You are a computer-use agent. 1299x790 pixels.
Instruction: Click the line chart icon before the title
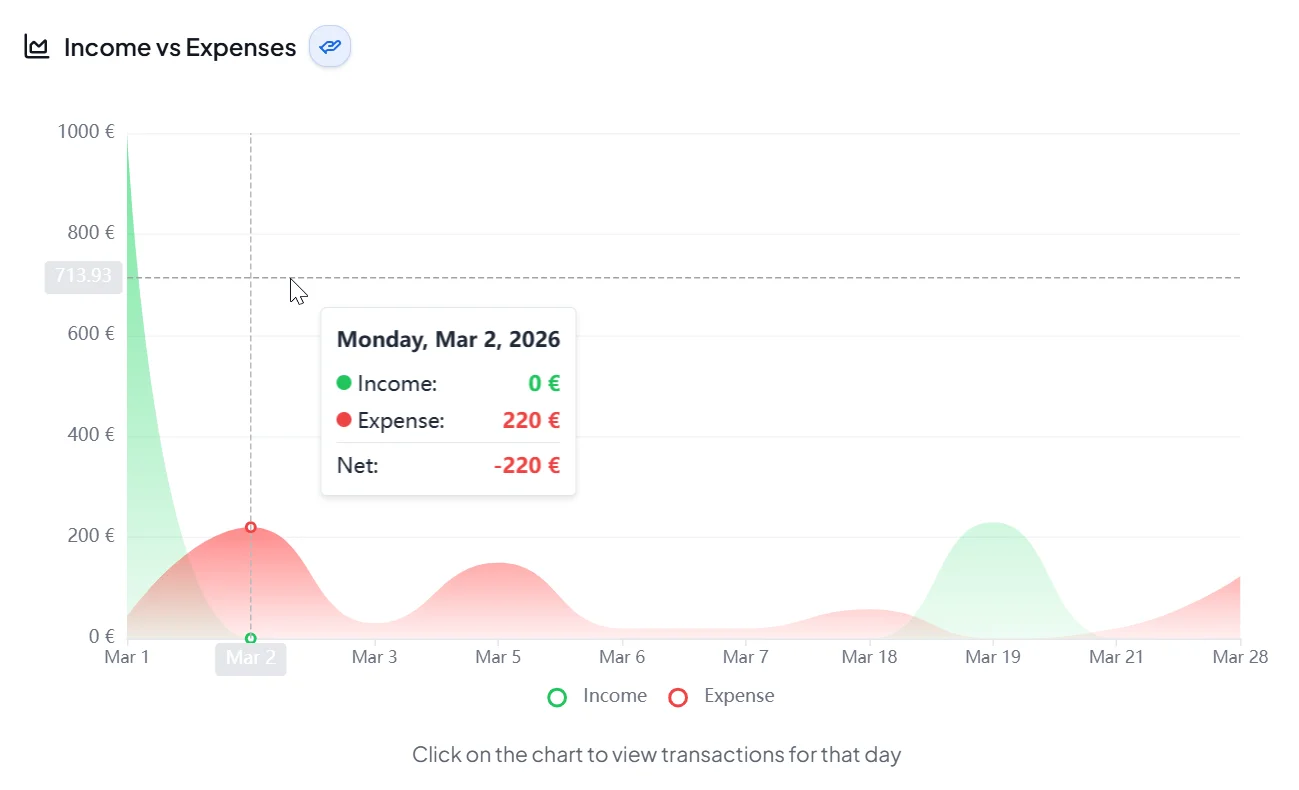(37, 47)
